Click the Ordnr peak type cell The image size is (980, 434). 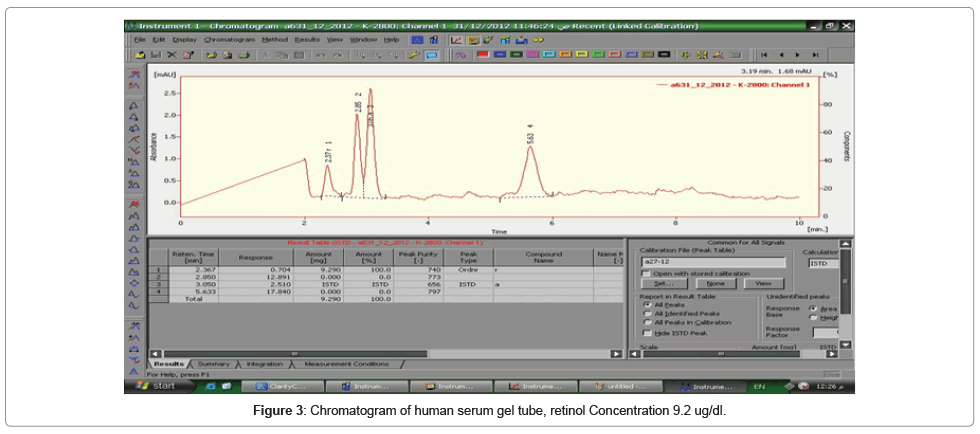(x=468, y=269)
